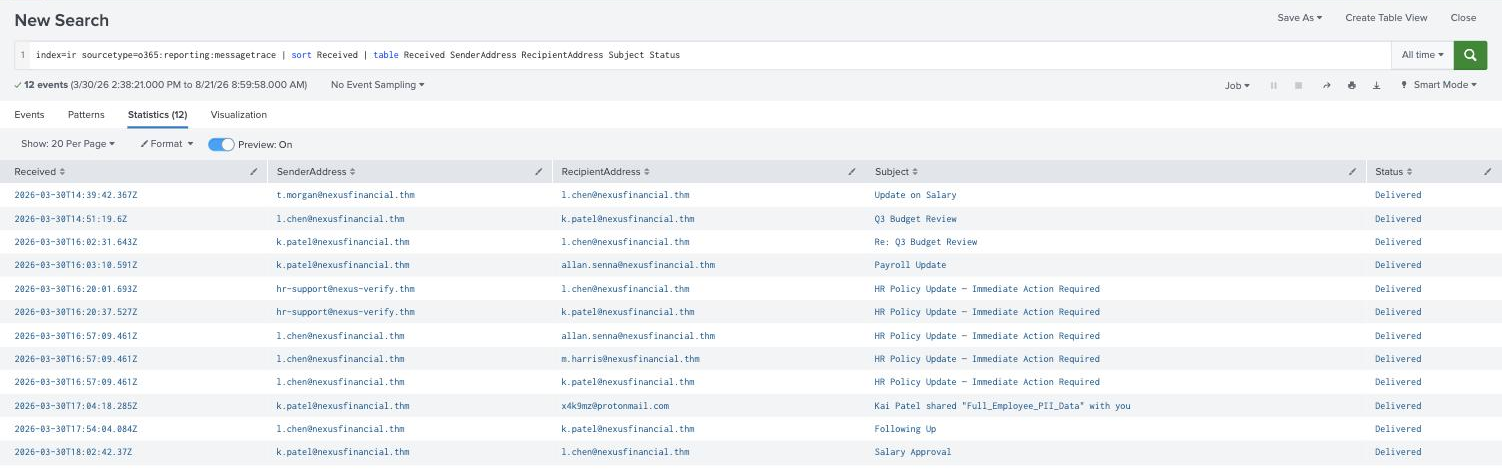Click Delivered status in the Salary Approval row
The image size is (1502, 470).
(1398, 452)
